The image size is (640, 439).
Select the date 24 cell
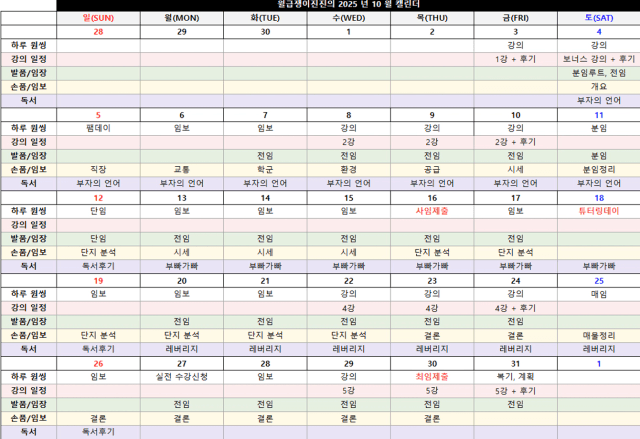coord(516,281)
